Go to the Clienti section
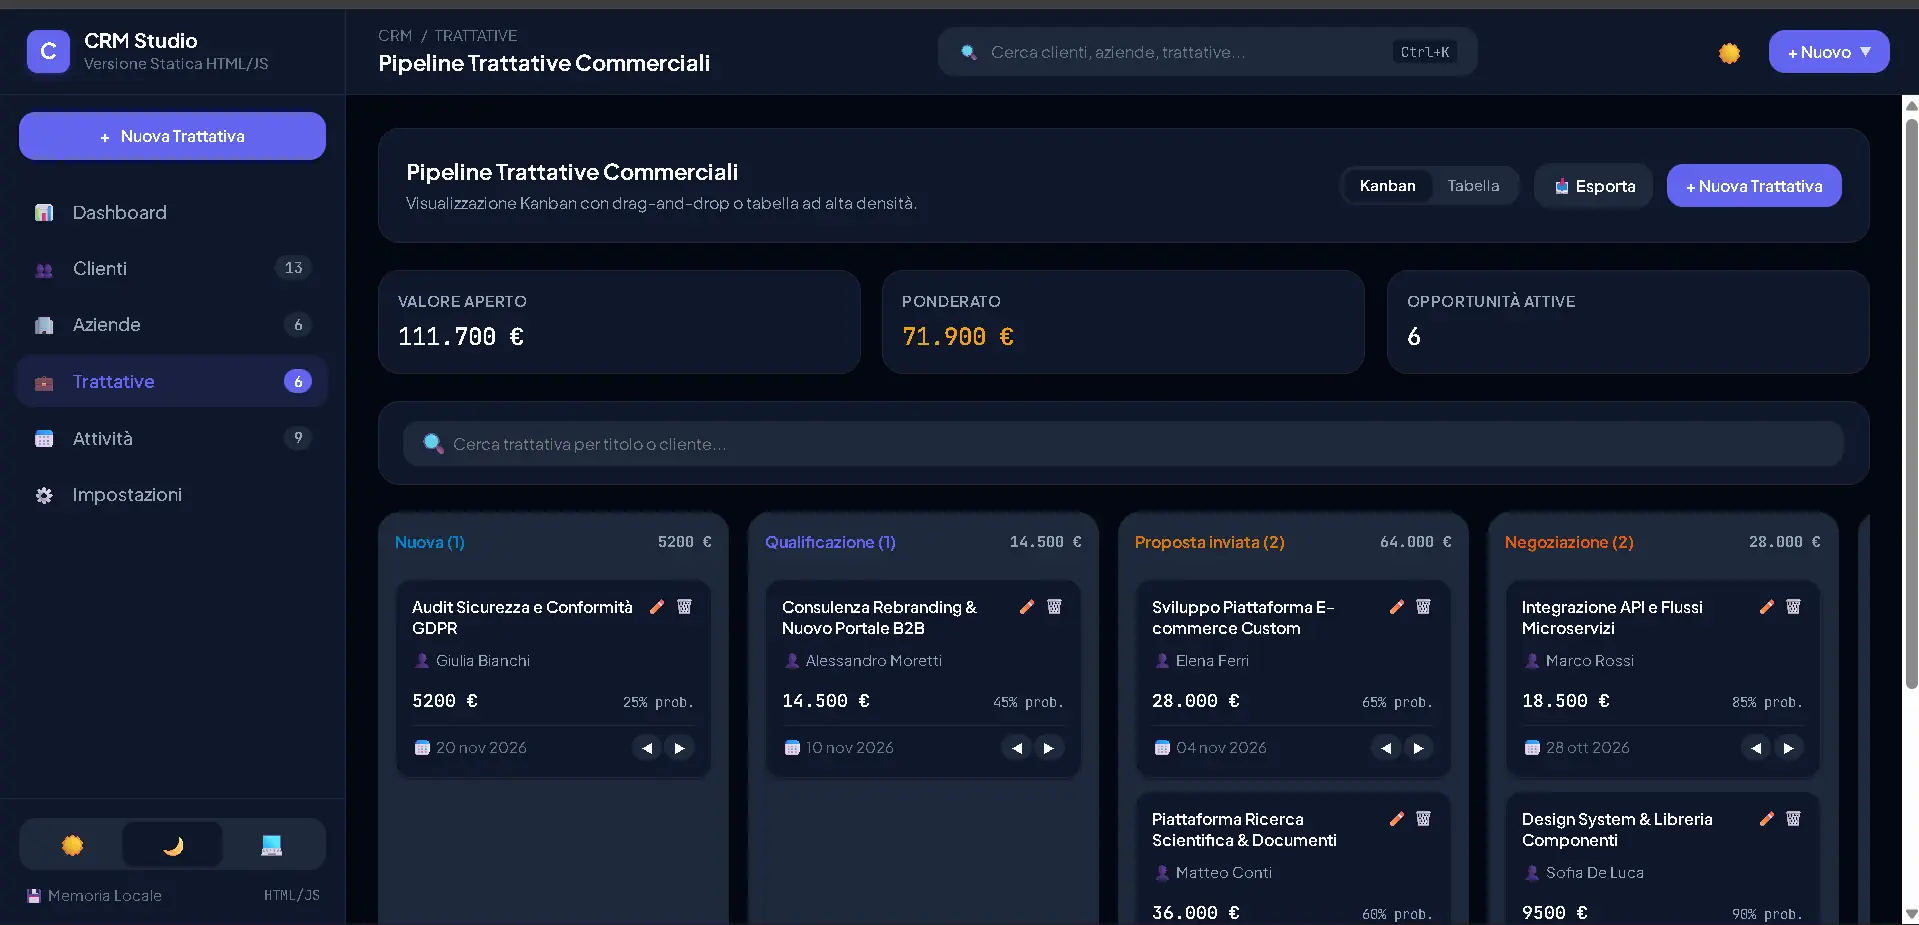Screen dimensions: 1919x925 [x=172, y=268]
